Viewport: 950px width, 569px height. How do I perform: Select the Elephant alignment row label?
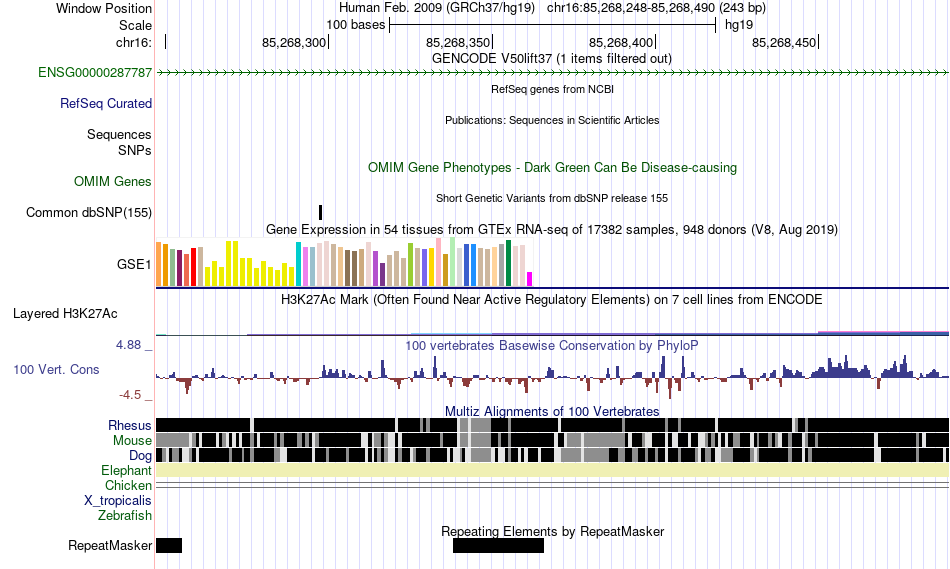pyautogui.click(x=126, y=470)
